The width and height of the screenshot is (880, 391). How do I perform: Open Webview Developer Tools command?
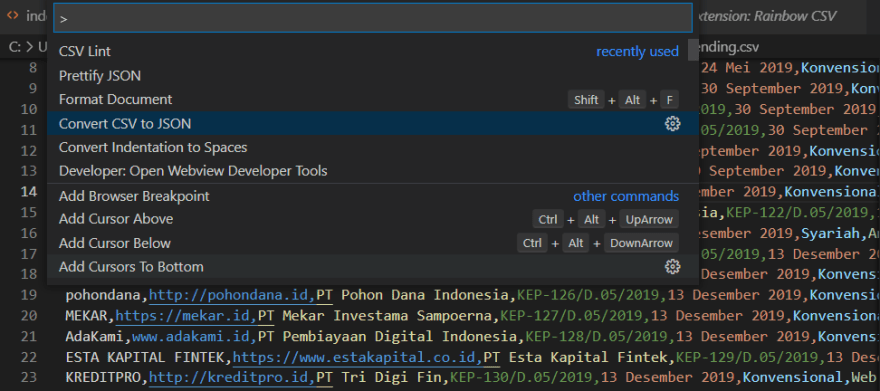click(x=373, y=171)
